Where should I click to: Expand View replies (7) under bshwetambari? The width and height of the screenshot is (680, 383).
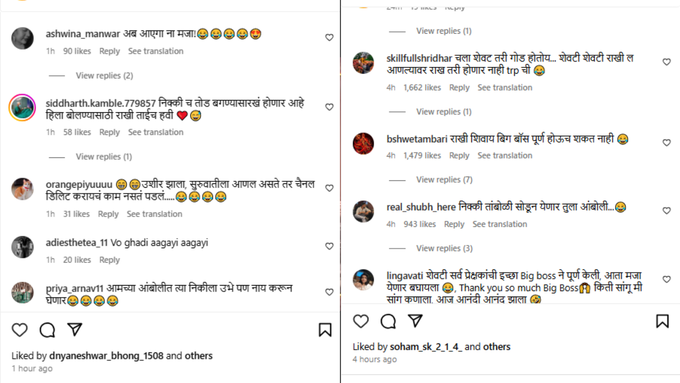click(445, 180)
